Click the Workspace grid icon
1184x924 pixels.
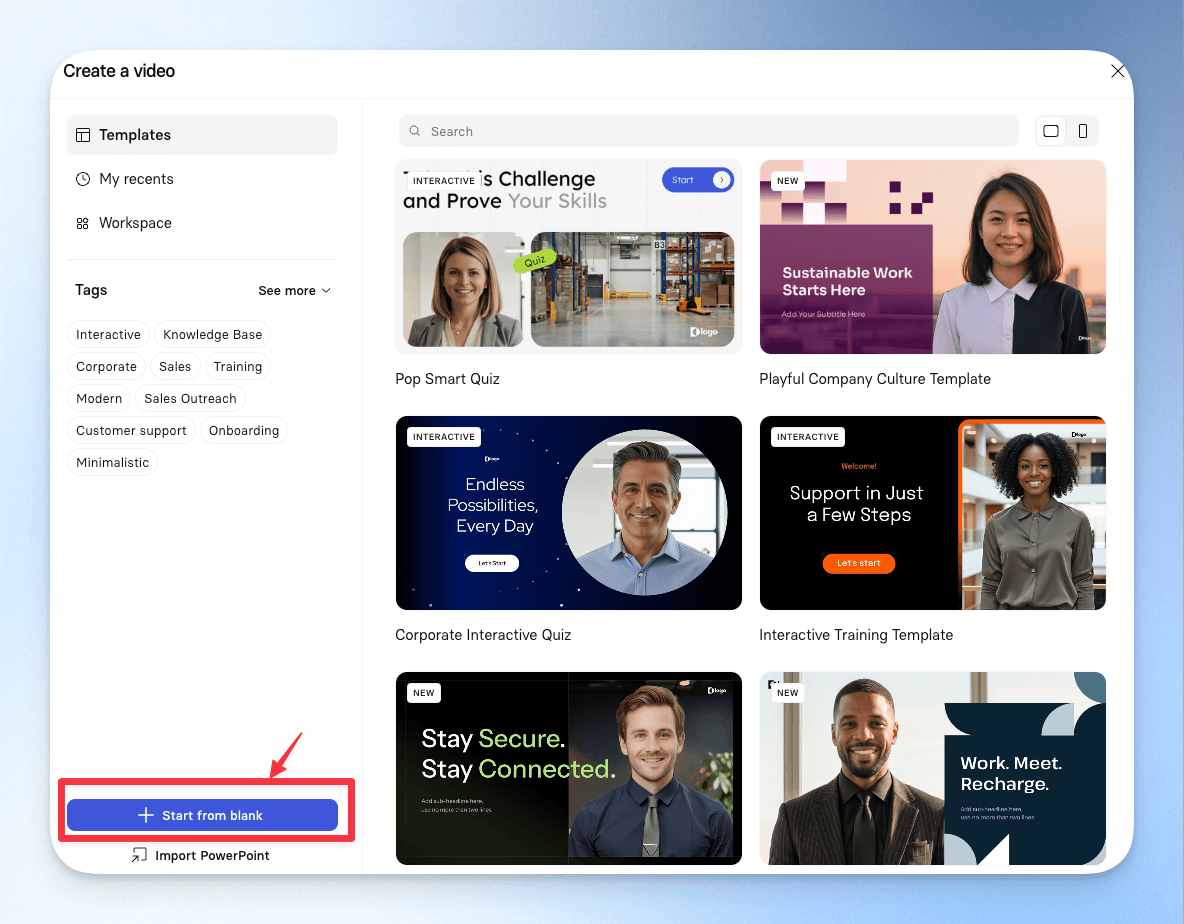(x=82, y=223)
